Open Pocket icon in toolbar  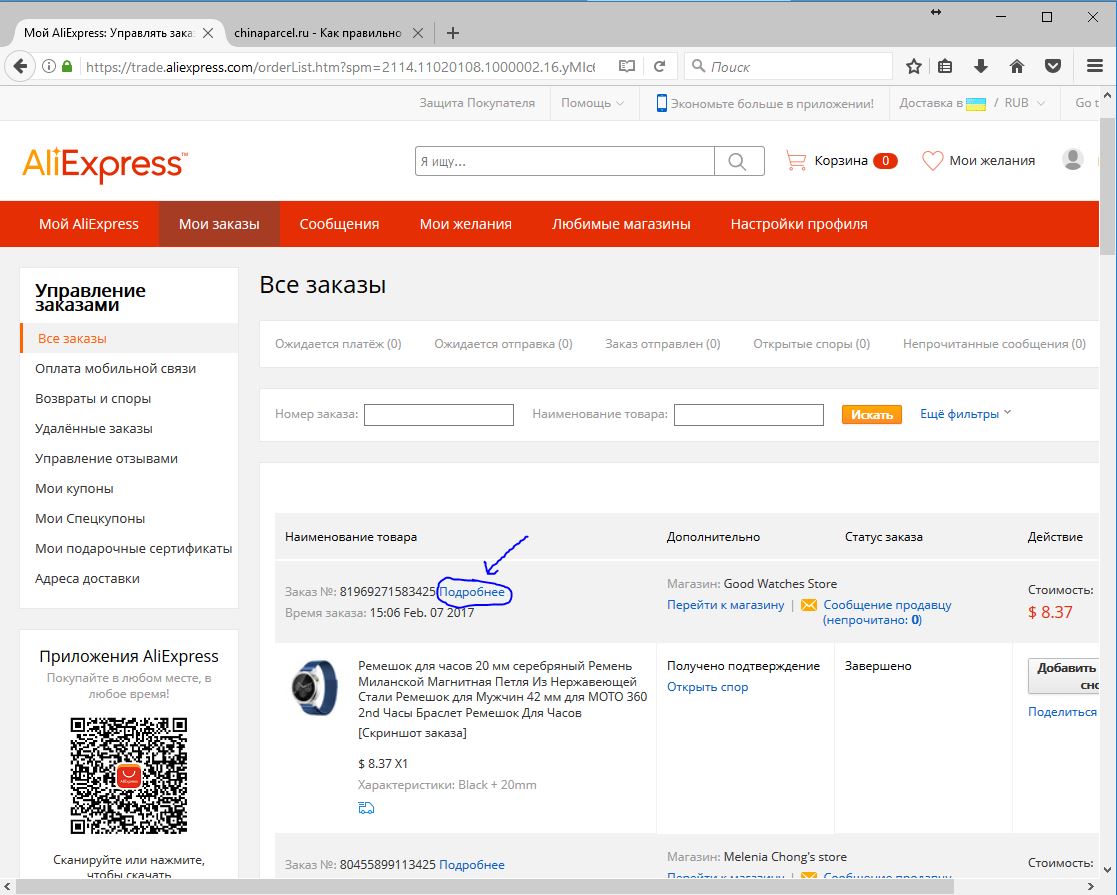click(x=1053, y=66)
